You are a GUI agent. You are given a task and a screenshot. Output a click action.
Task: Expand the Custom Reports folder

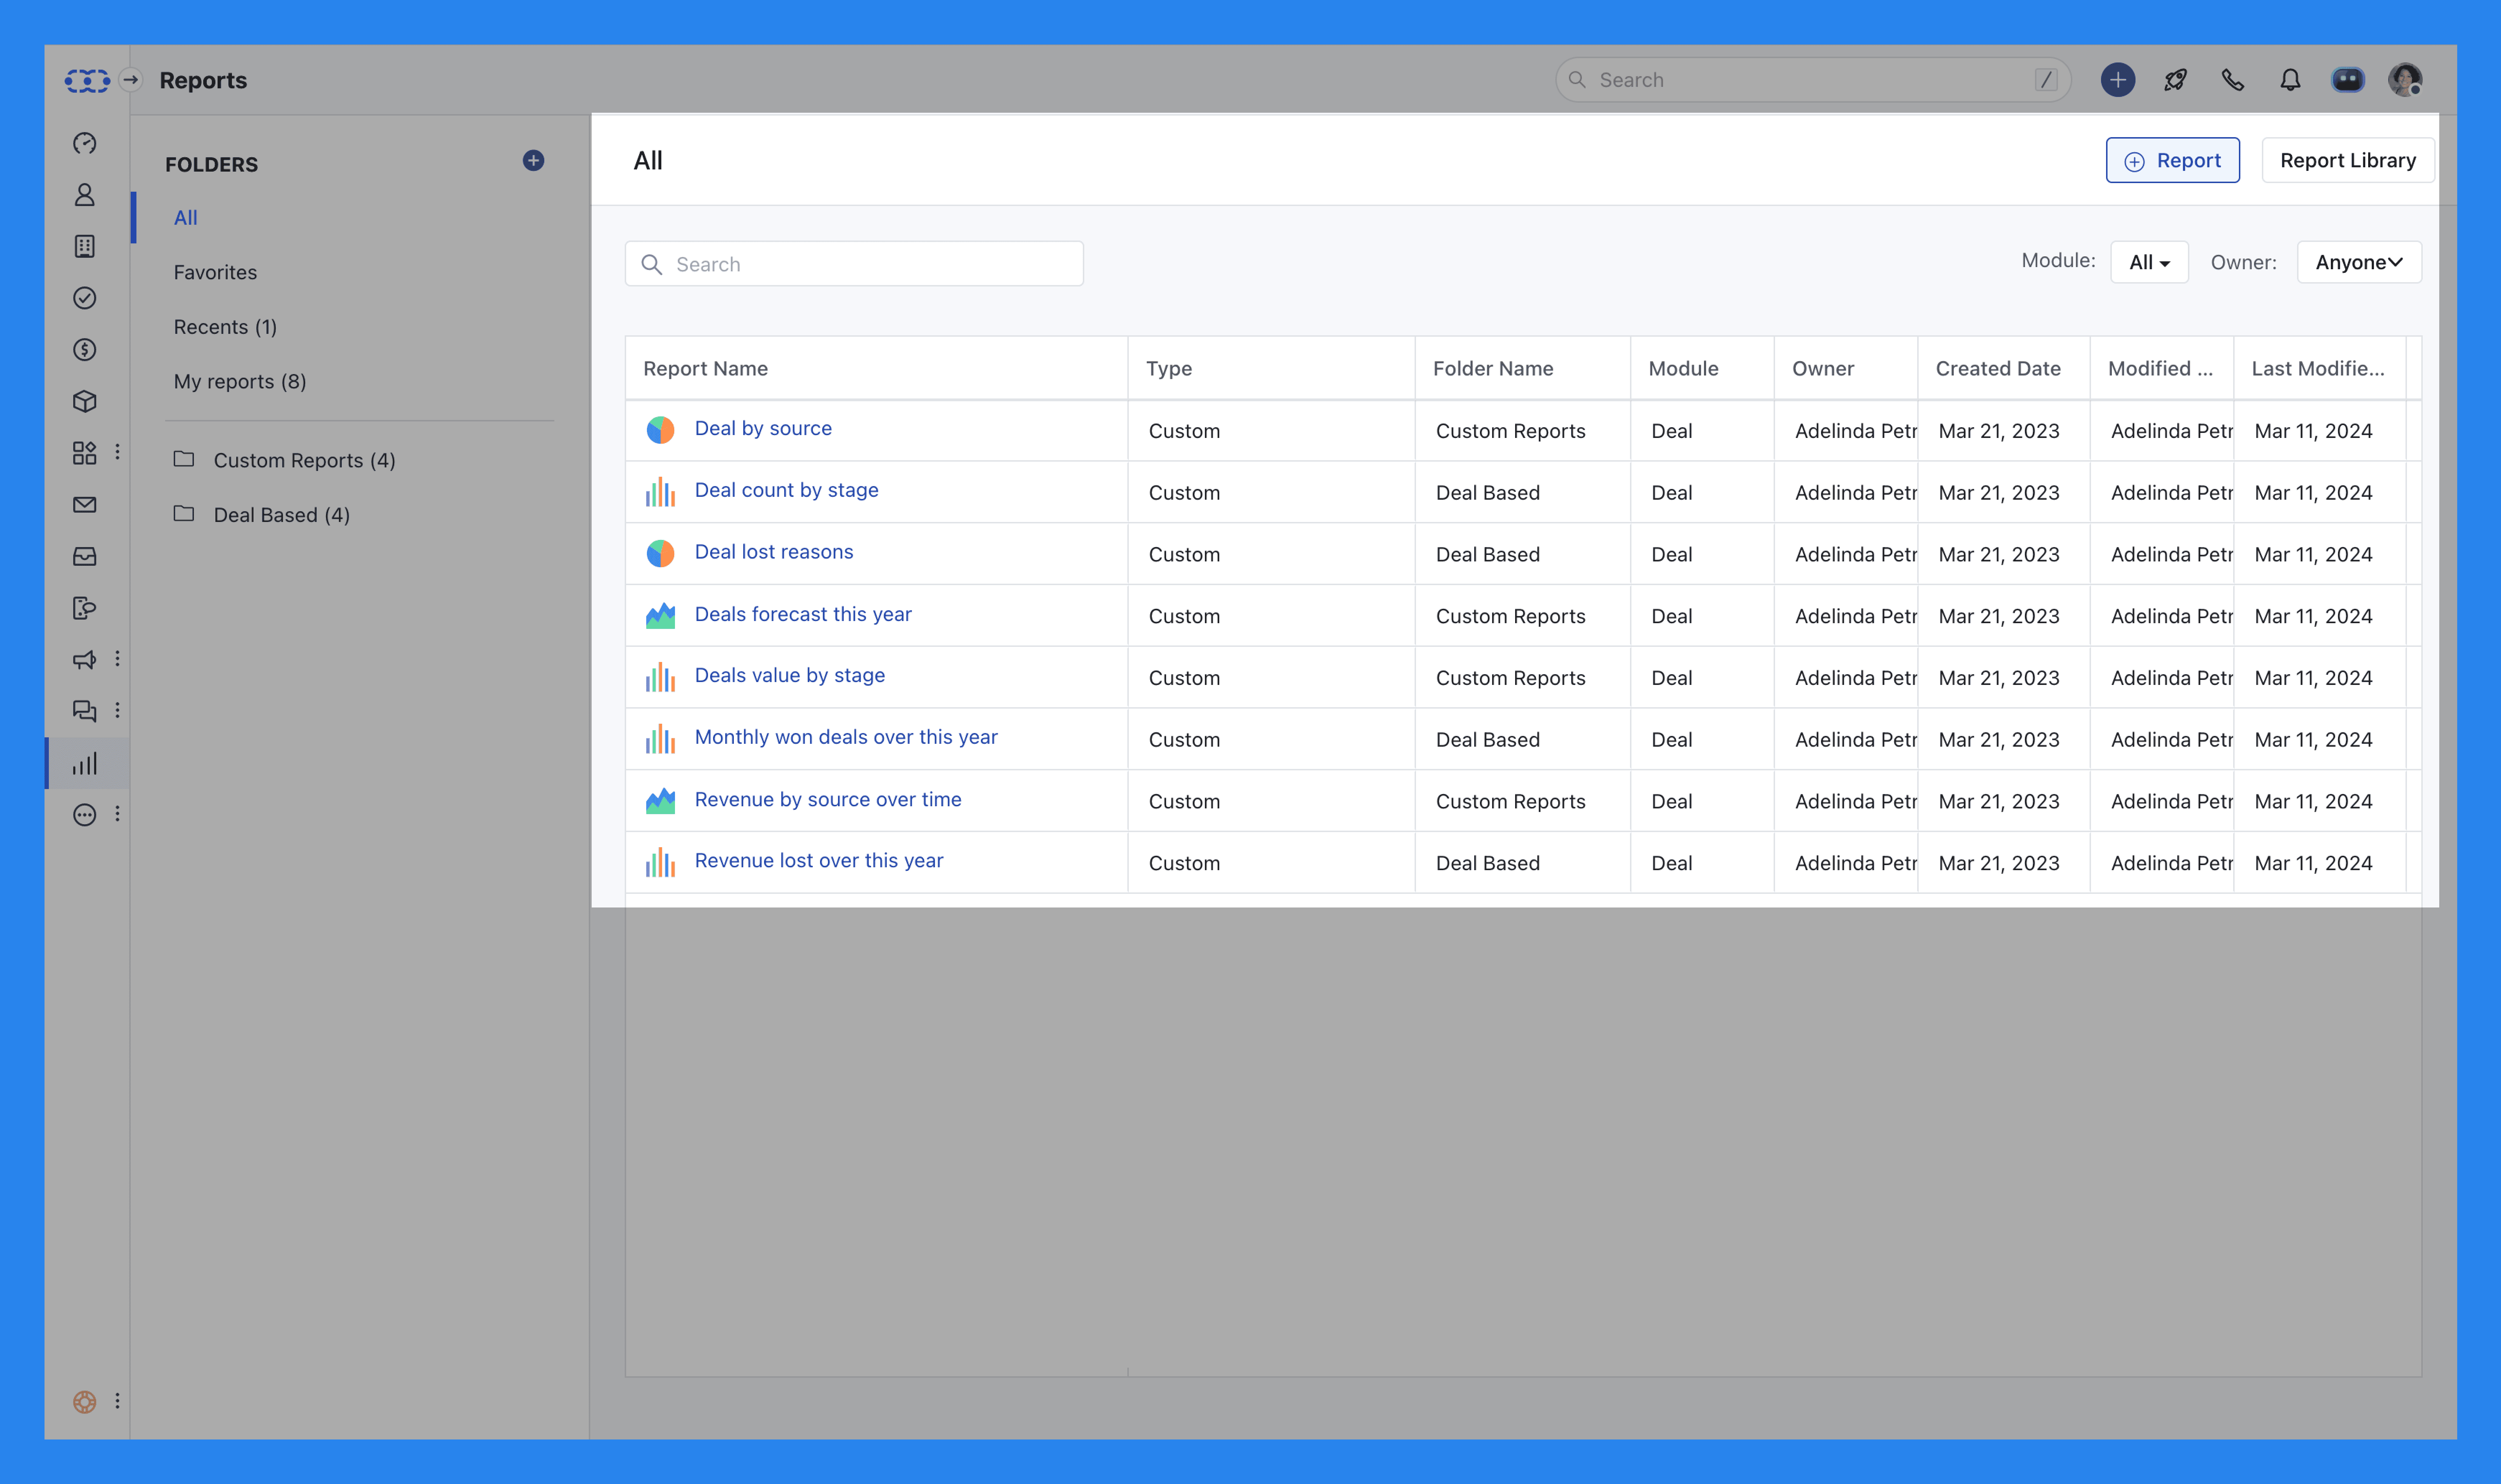click(304, 460)
